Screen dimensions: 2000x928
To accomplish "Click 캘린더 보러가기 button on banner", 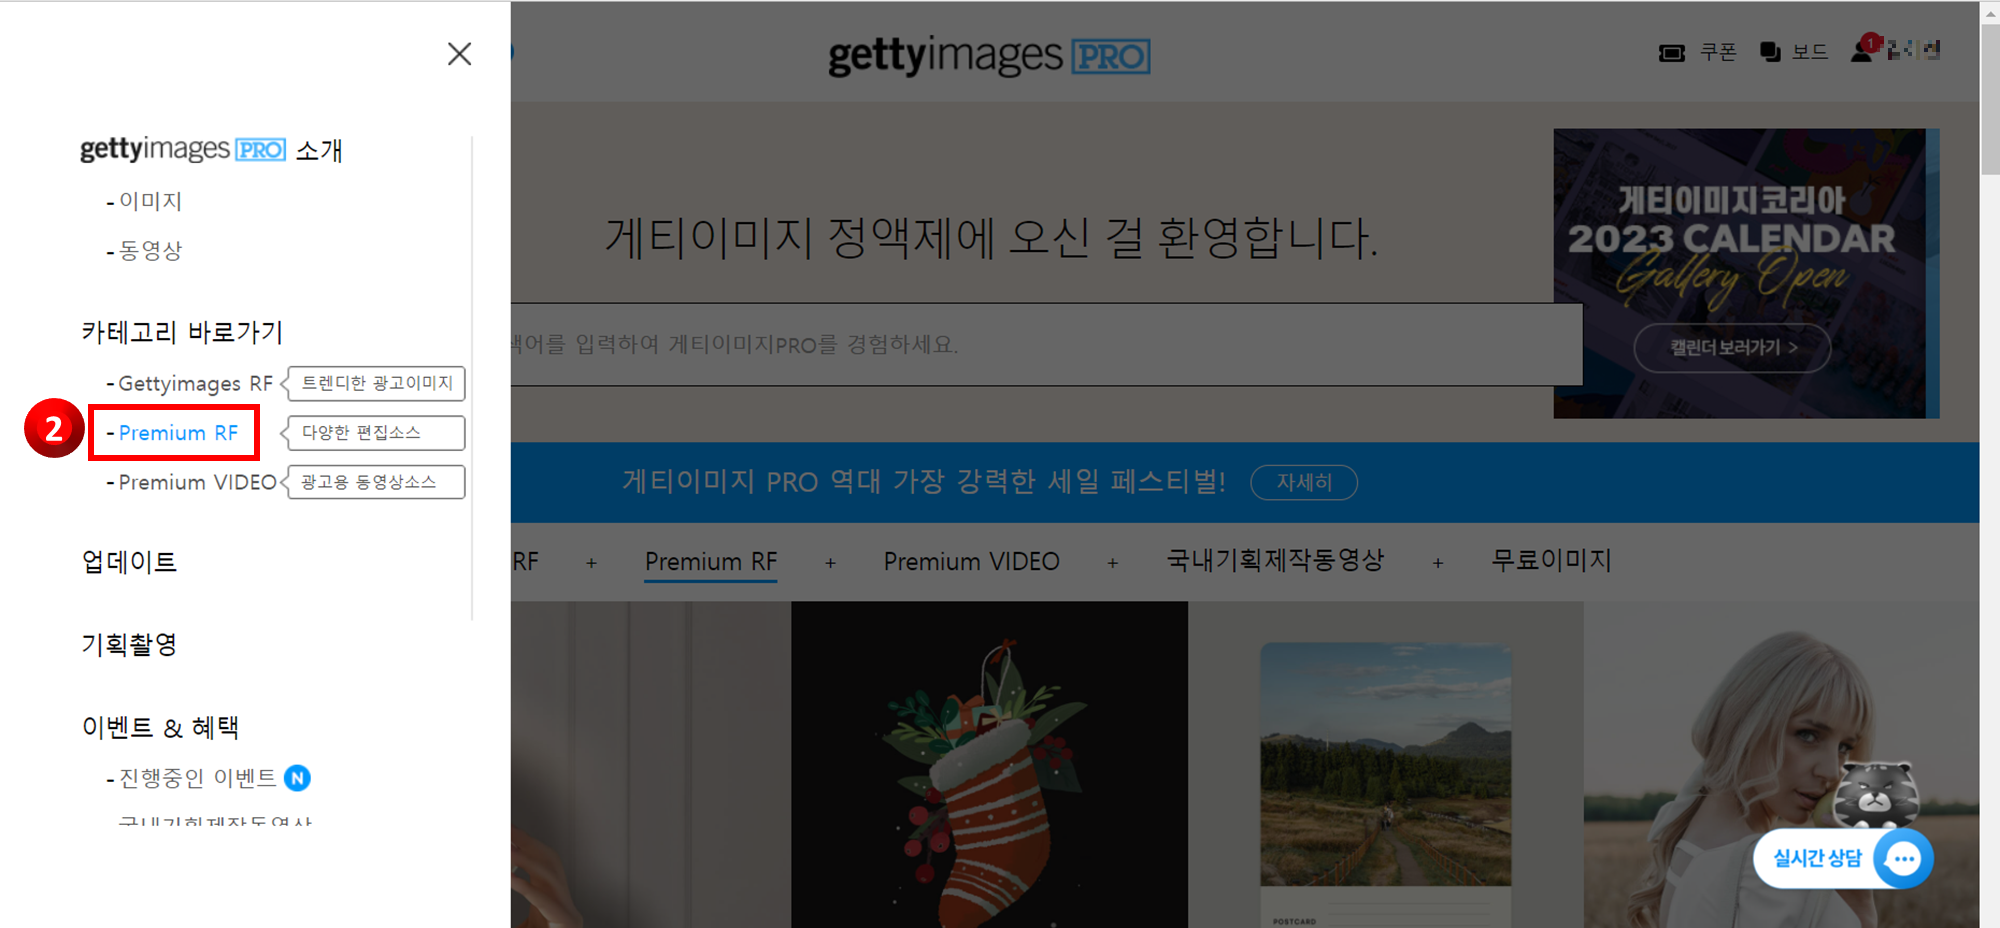I will point(1732,347).
